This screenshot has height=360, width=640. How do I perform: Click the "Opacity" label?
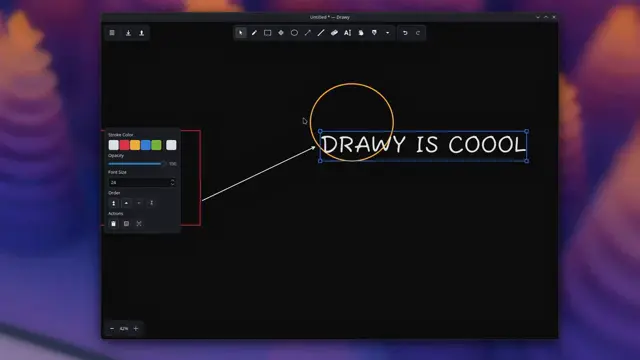(x=116, y=156)
